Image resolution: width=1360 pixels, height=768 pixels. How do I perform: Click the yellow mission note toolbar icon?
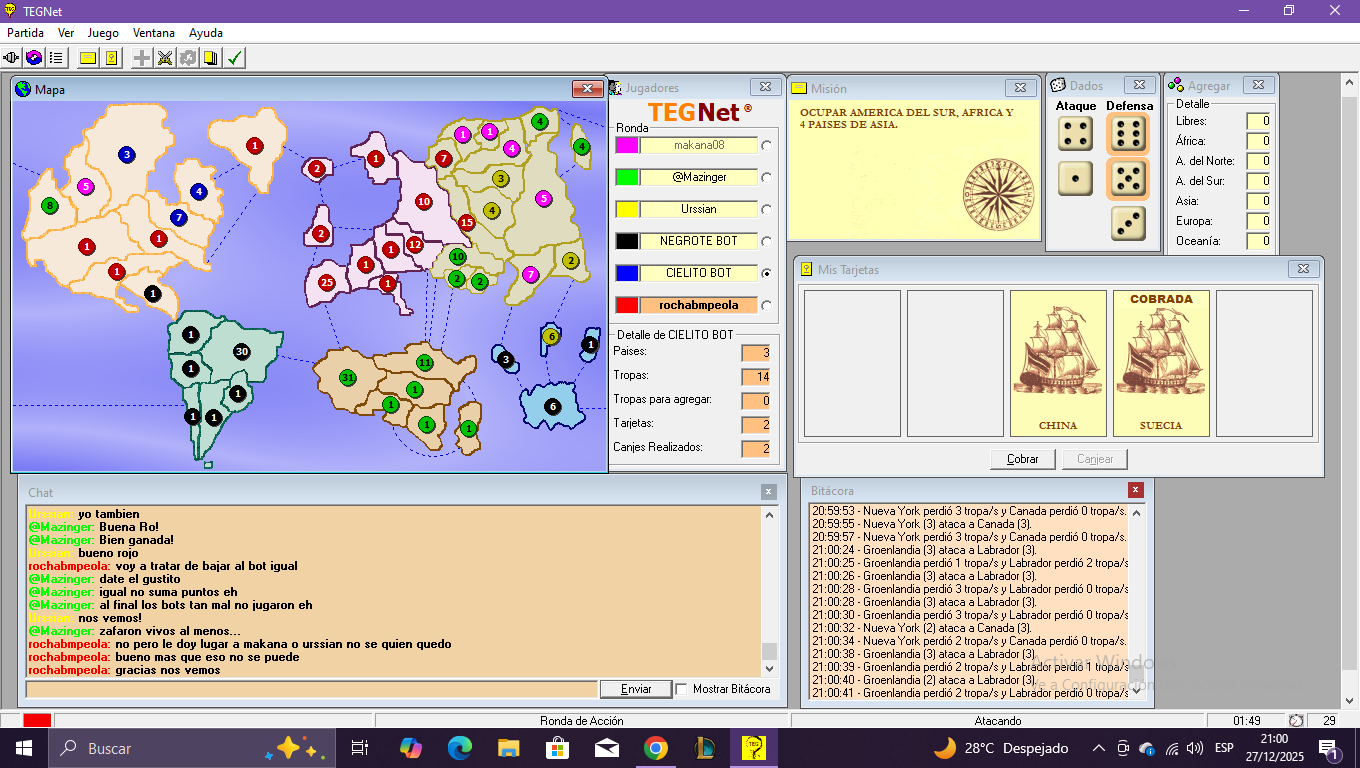point(88,58)
